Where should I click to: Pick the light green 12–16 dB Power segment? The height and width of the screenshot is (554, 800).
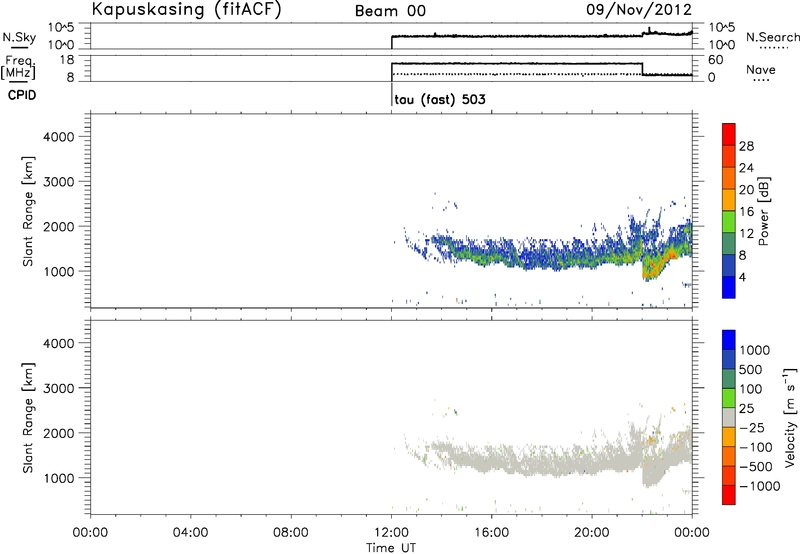tap(729, 222)
